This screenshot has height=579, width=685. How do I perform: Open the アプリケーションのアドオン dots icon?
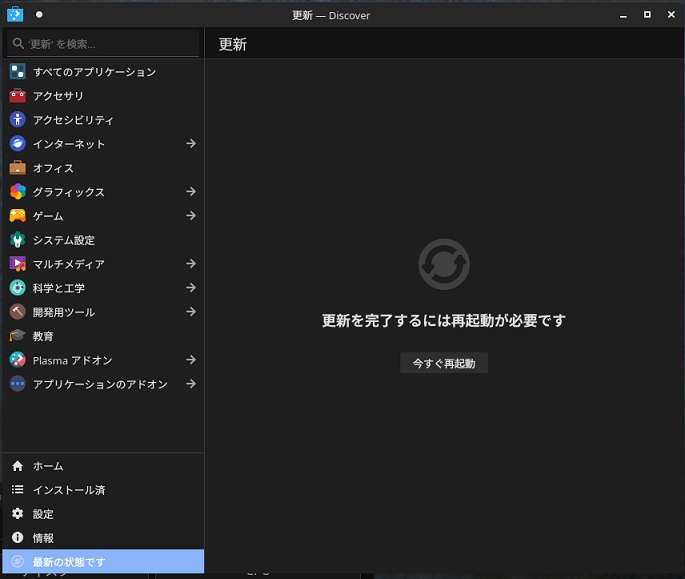tap(17, 384)
